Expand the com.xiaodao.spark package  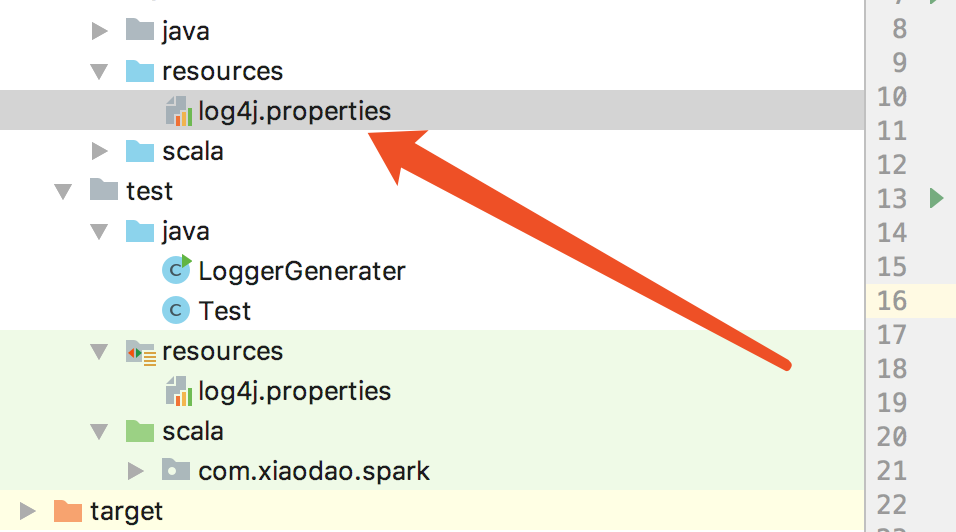136,471
